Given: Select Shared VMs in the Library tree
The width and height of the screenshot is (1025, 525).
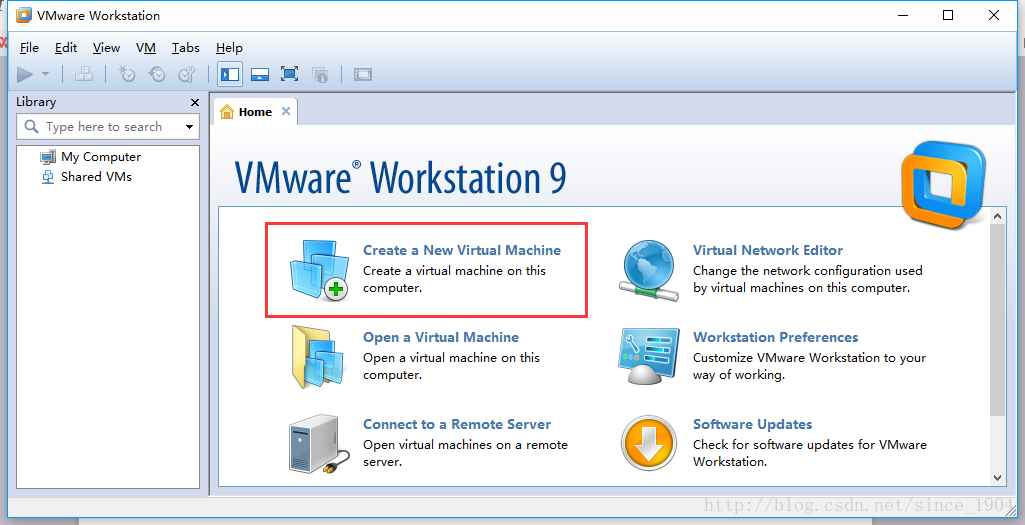Looking at the screenshot, I should click(96, 177).
